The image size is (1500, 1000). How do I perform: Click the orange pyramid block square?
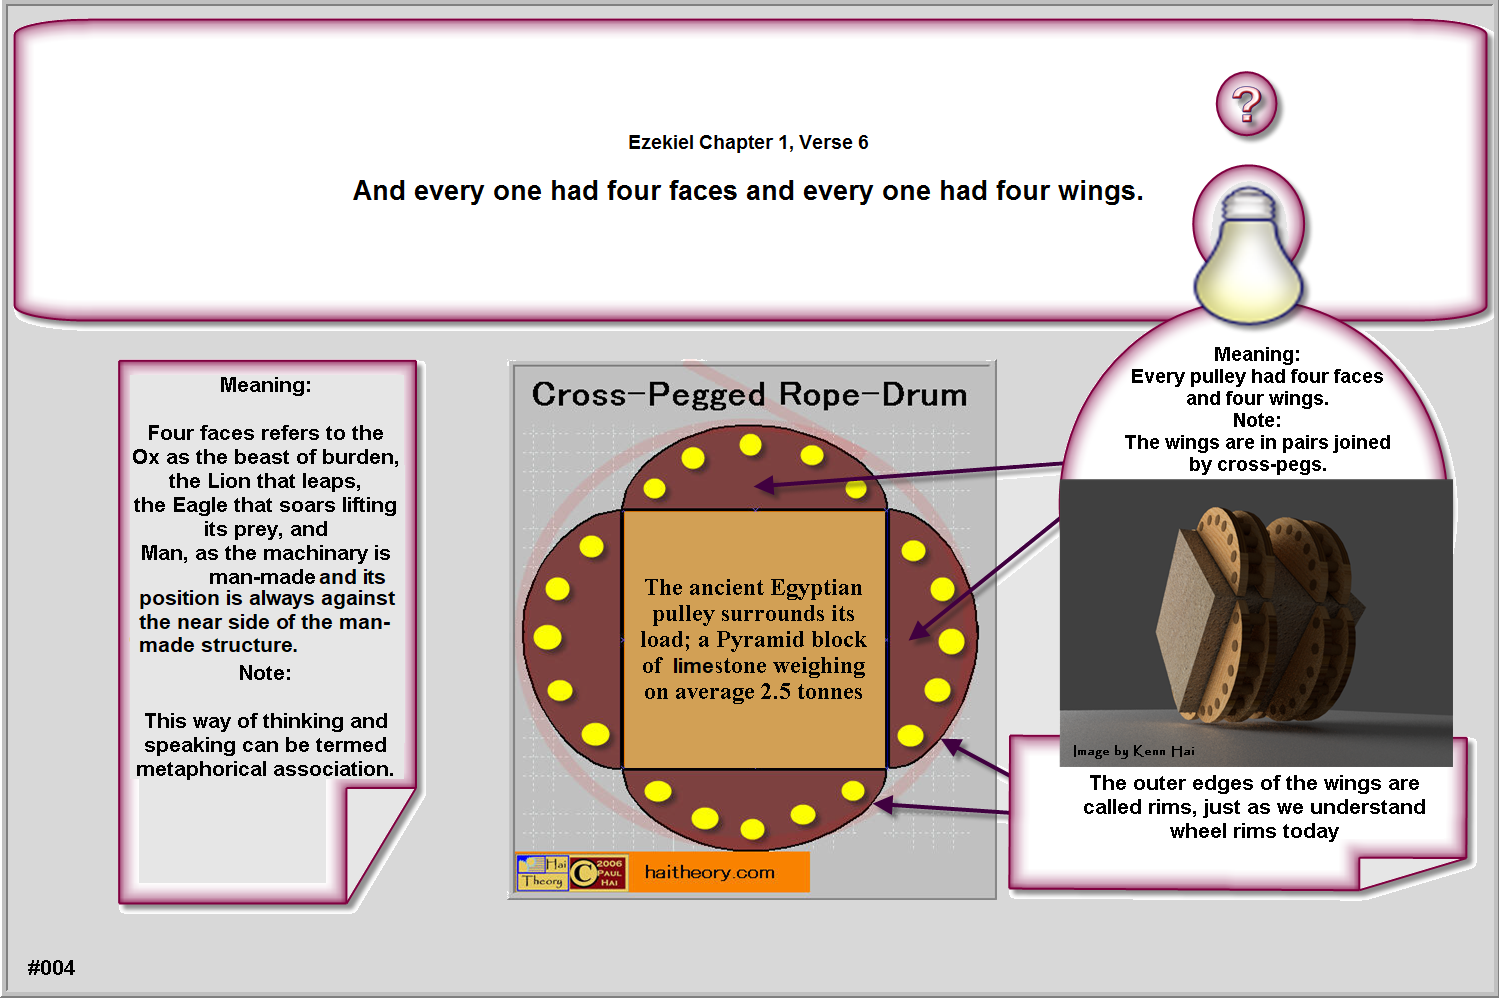pos(754,640)
